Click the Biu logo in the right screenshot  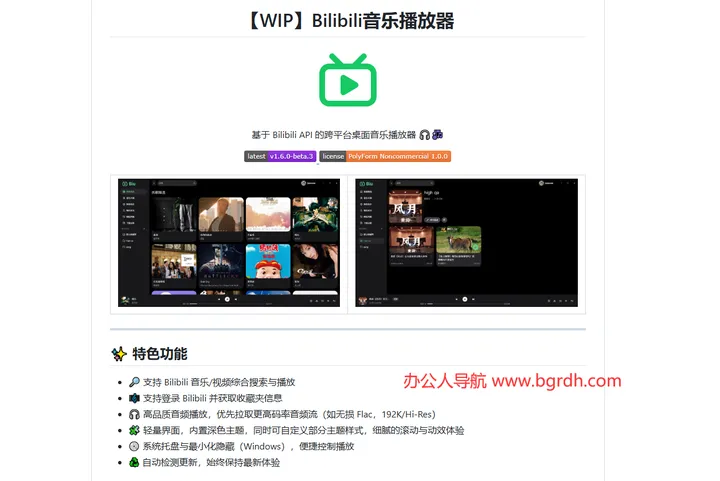366,184
